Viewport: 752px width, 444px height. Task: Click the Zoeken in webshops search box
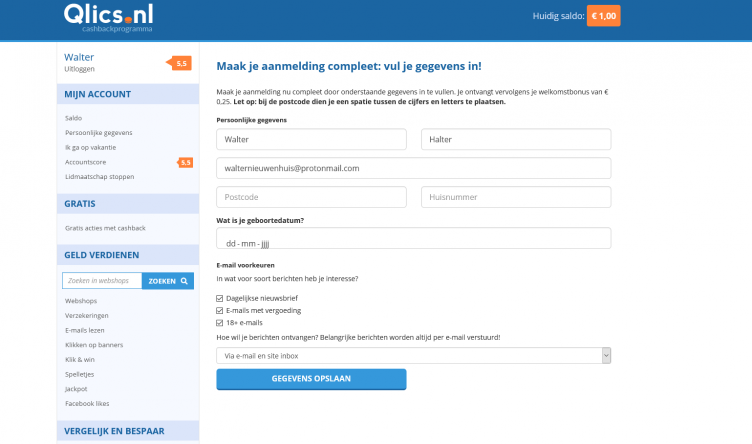pos(102,281)
